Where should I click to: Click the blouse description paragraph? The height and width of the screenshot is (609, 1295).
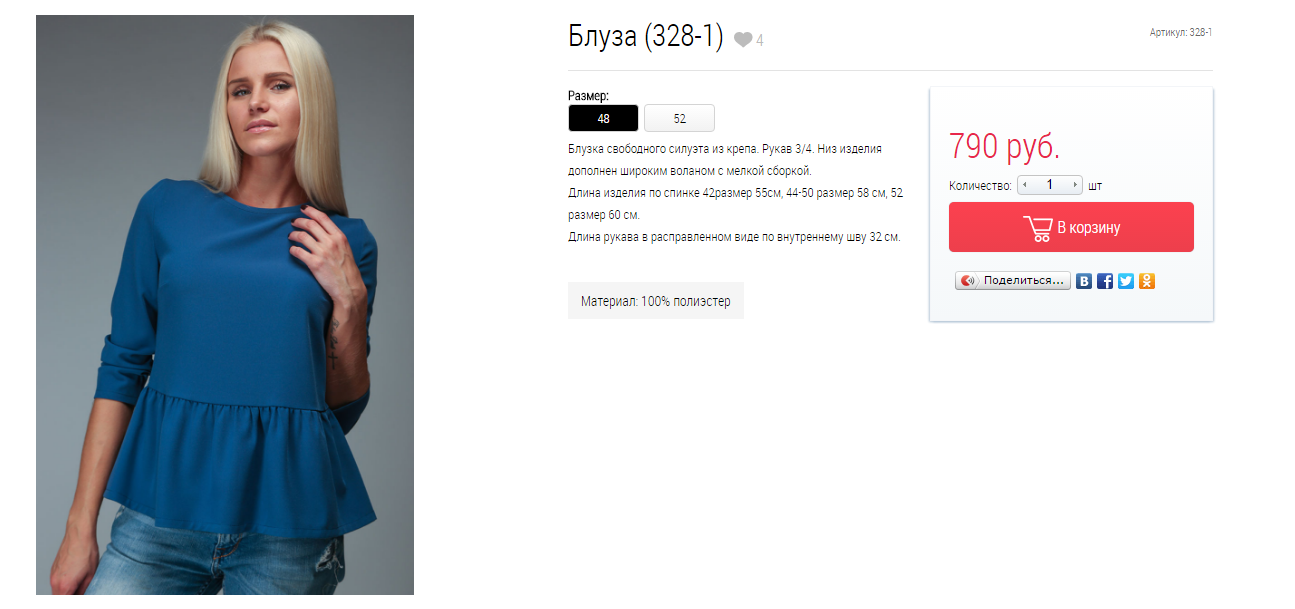[736, 193]
